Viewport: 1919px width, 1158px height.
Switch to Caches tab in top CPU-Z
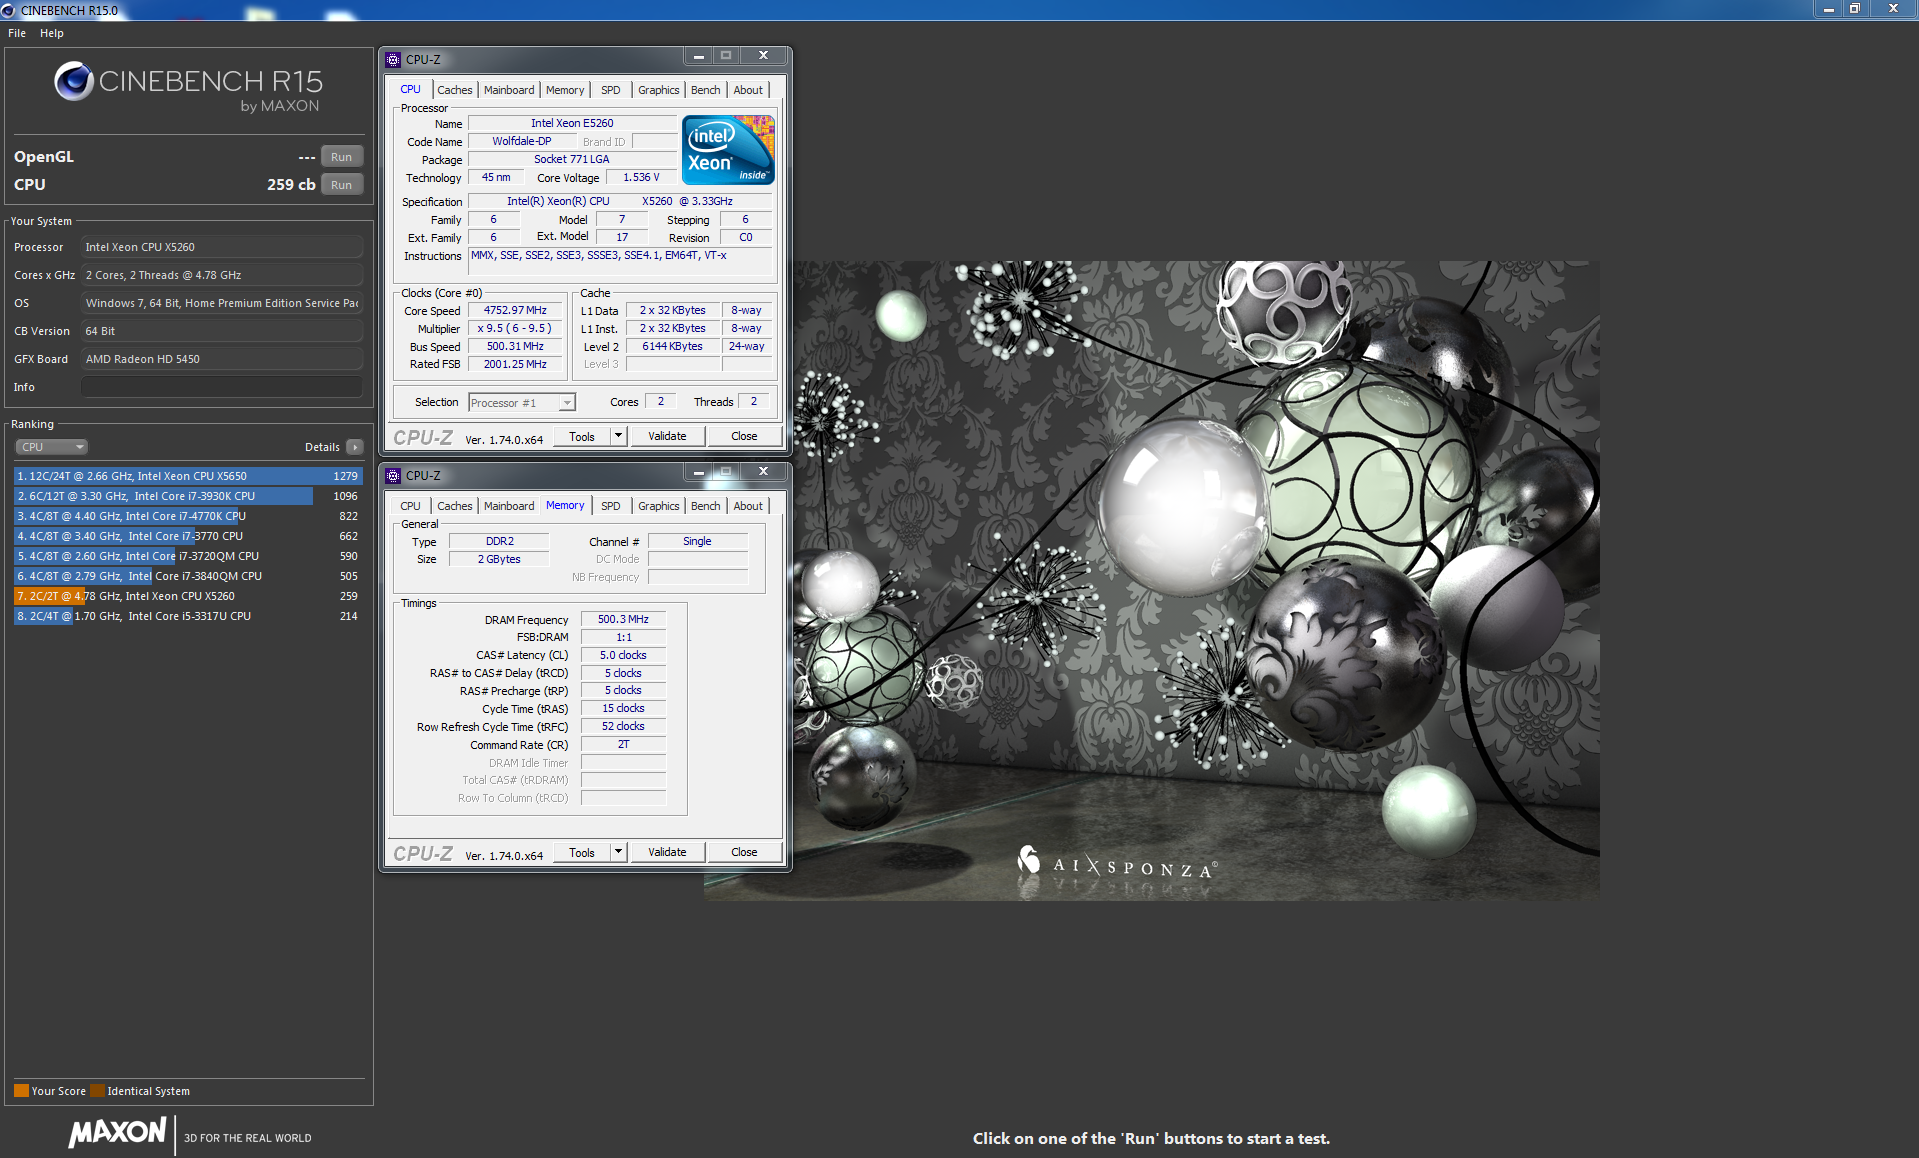point(454,90)
